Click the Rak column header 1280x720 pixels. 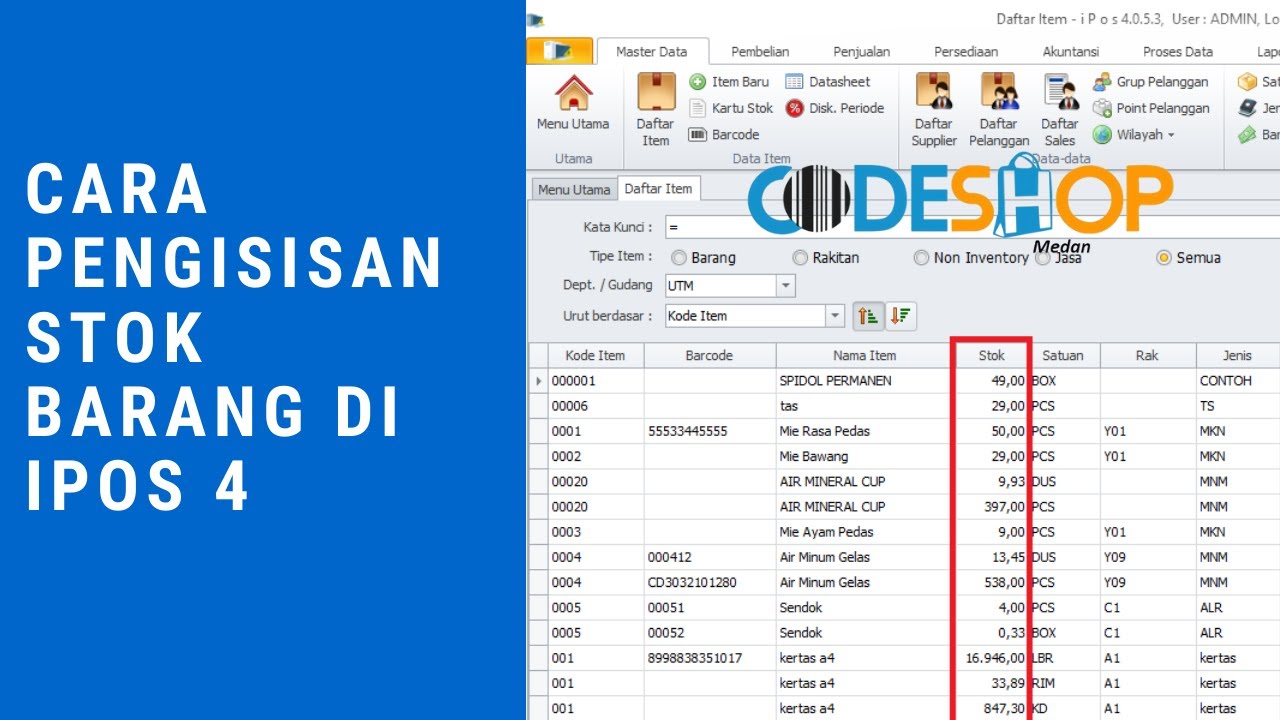[1147, 355]
